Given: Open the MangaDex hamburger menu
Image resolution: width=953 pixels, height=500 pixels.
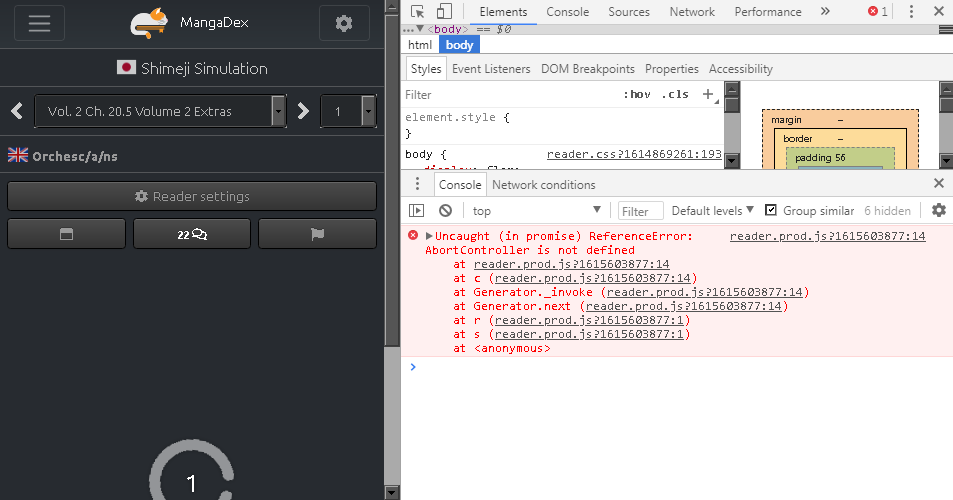Looking at the screenshot, I should (x=40, y=23).
